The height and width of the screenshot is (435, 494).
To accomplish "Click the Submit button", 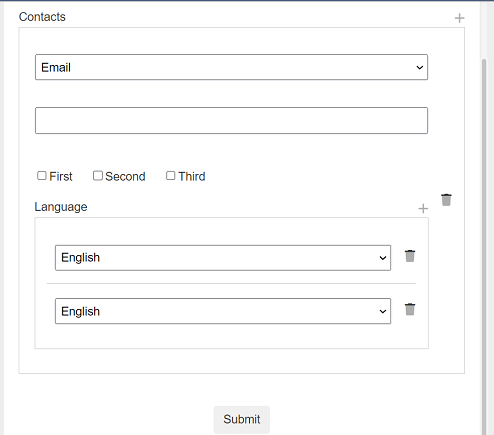I will (242, 419).
